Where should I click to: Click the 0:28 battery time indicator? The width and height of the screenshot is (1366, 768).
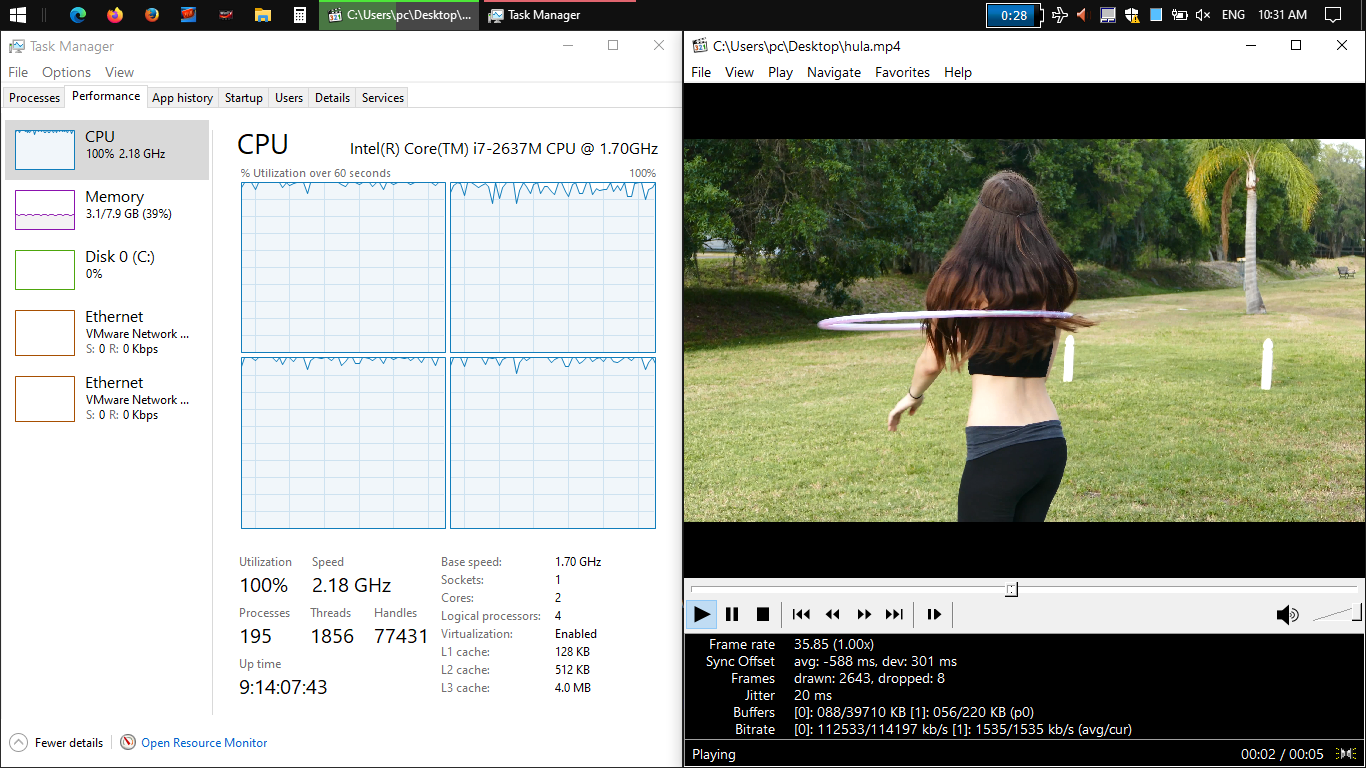coord(1014,15)
